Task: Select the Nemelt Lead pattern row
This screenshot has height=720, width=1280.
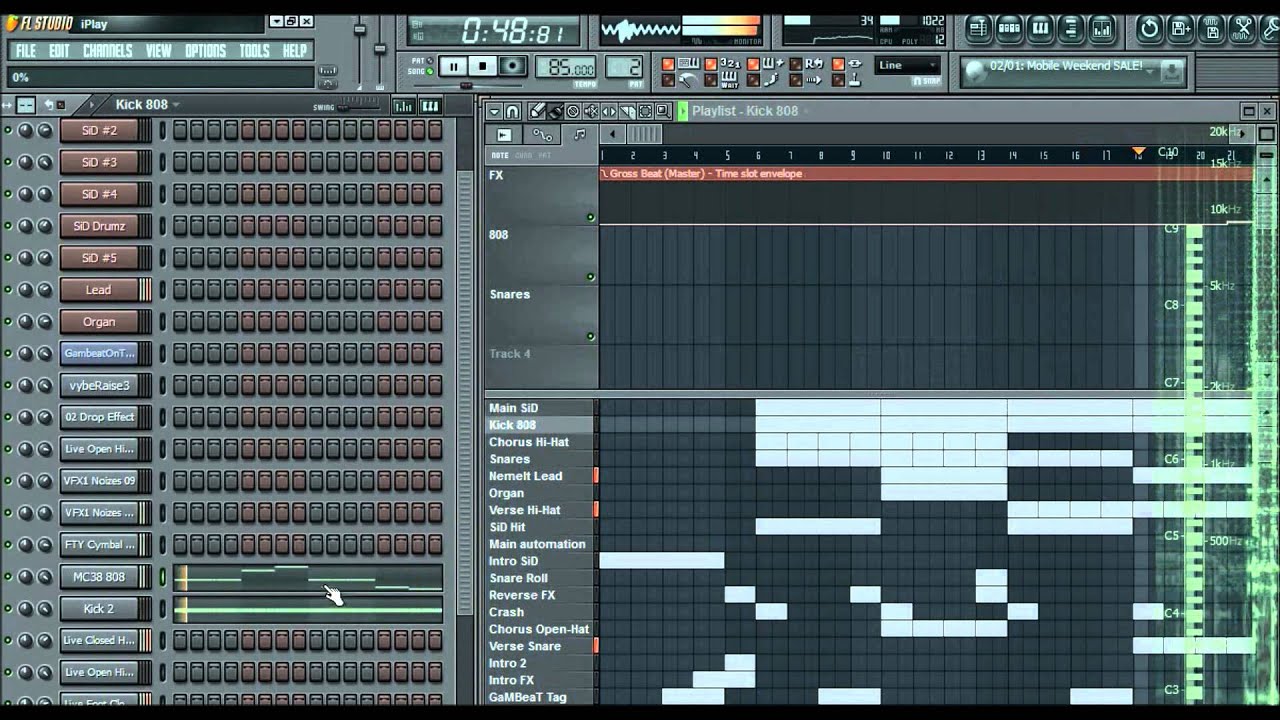Action: 539,476
